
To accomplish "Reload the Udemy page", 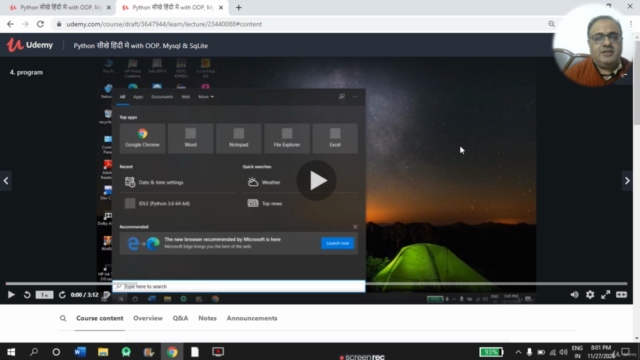I will pos(40,24).
